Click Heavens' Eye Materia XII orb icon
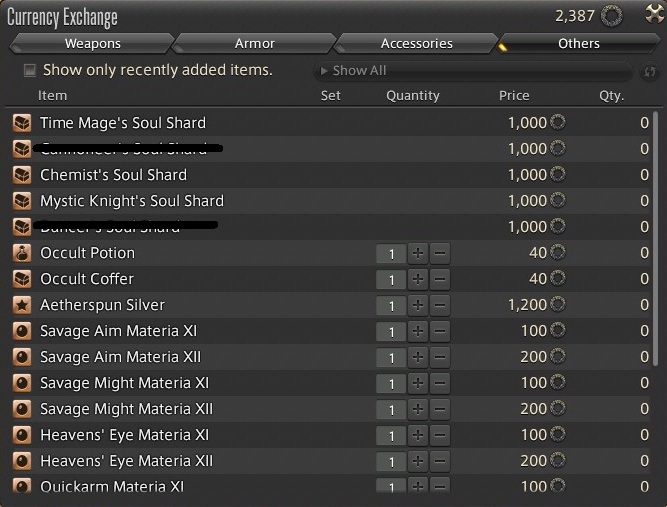 22,461
